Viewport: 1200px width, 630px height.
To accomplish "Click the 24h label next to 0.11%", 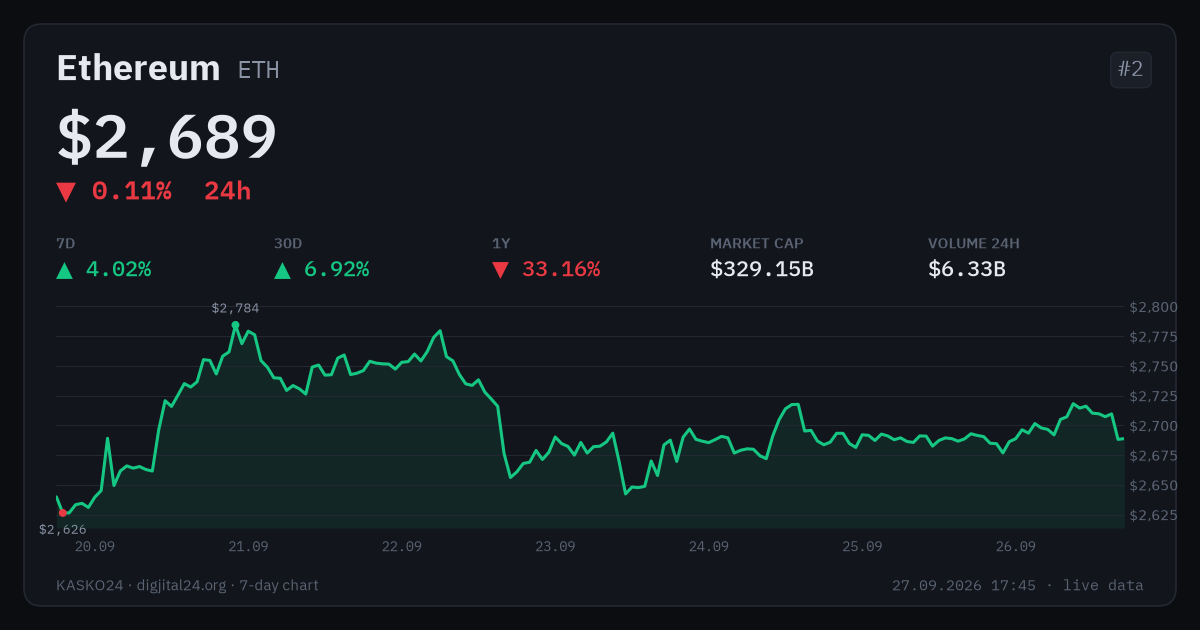I will click(x=228, y=191).
